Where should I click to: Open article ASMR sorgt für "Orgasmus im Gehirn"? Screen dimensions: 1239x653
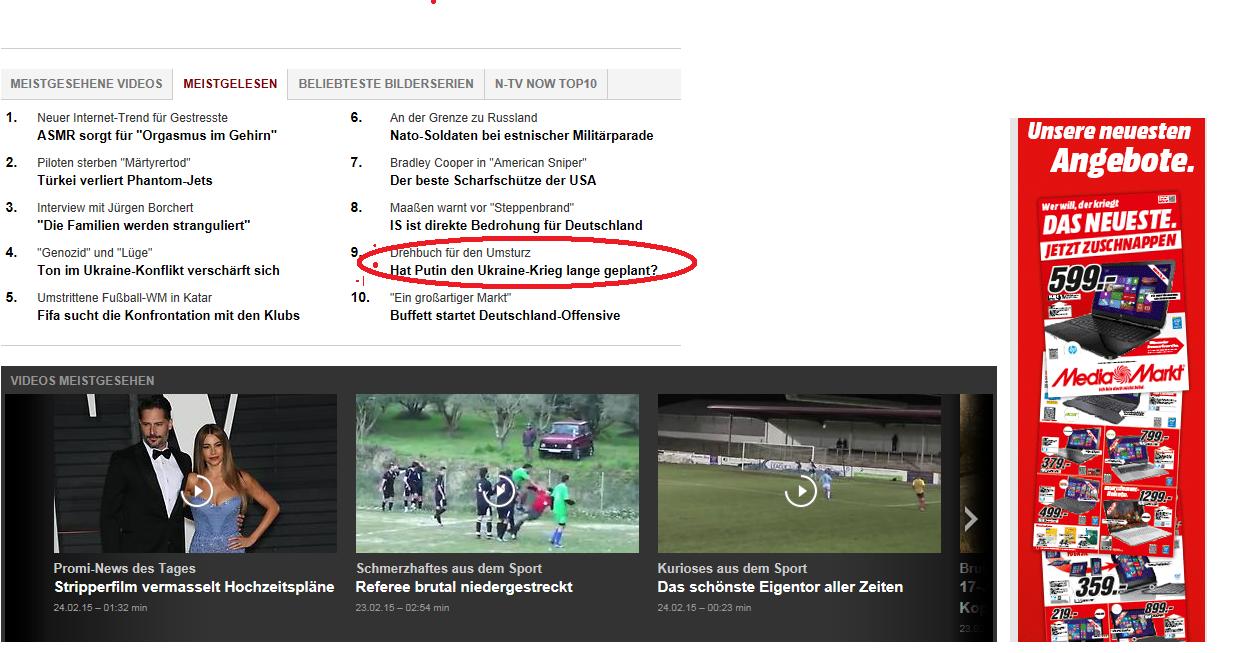157,135
